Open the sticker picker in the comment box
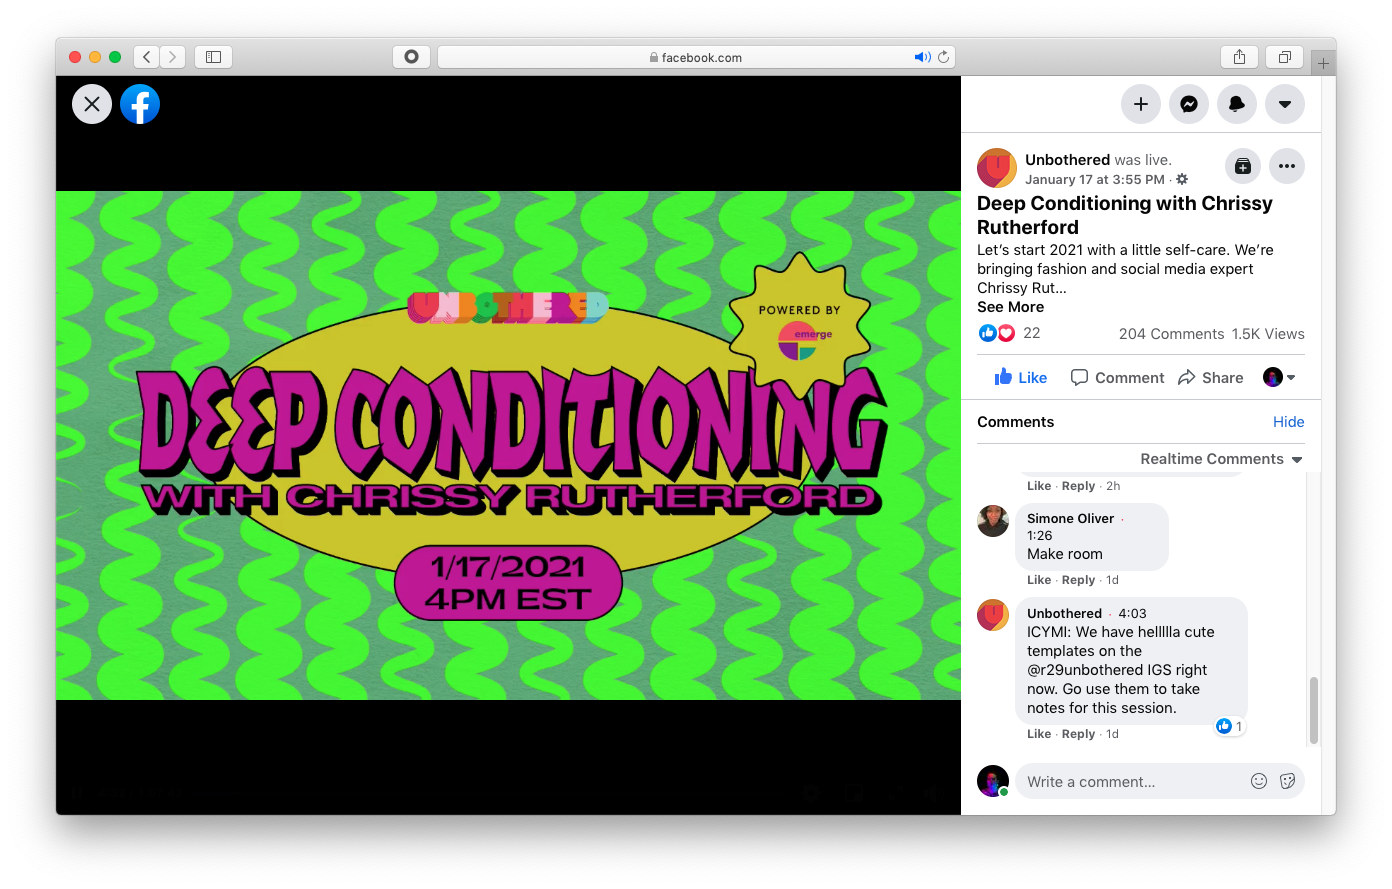The image size is (1392, 889). click(1288, 781)
